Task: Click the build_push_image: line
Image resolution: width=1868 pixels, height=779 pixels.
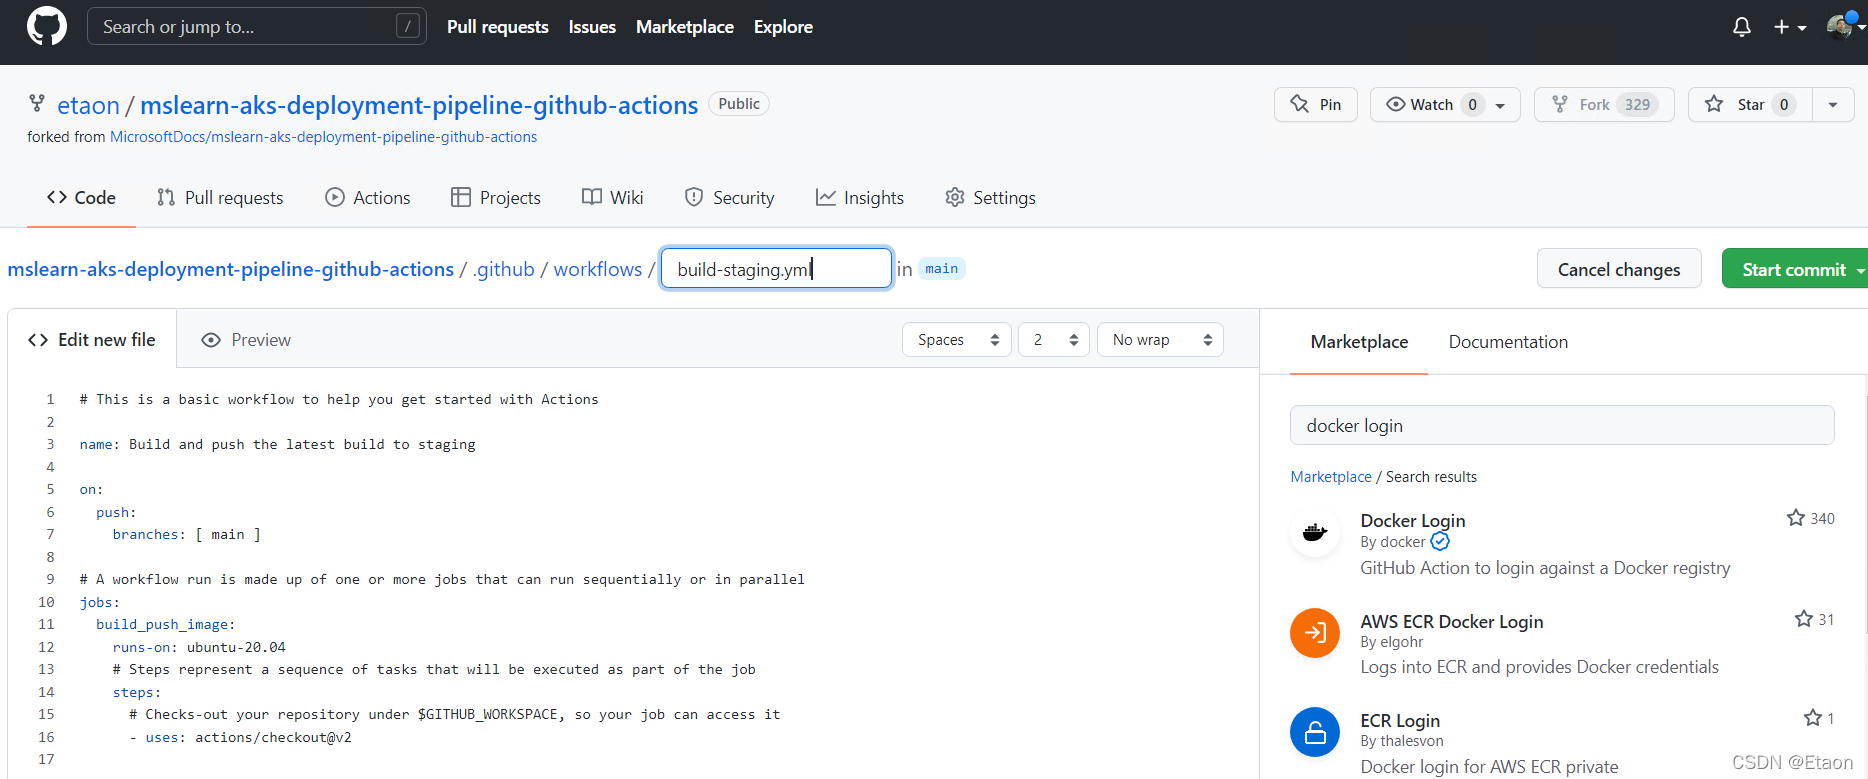Action: [x=166, y=624]
